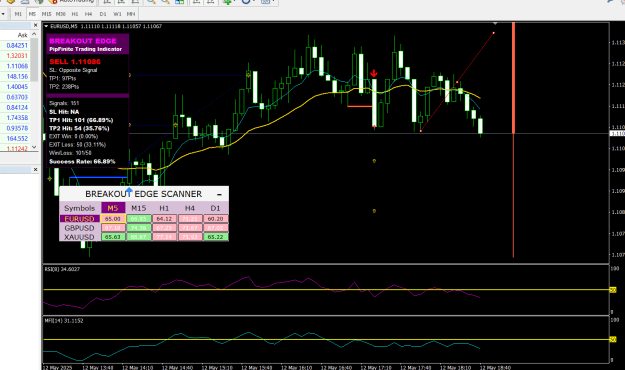Click the RSI yellow 50 level marker
This screenshot has height=370, width=625.
(x=613, y=290)
